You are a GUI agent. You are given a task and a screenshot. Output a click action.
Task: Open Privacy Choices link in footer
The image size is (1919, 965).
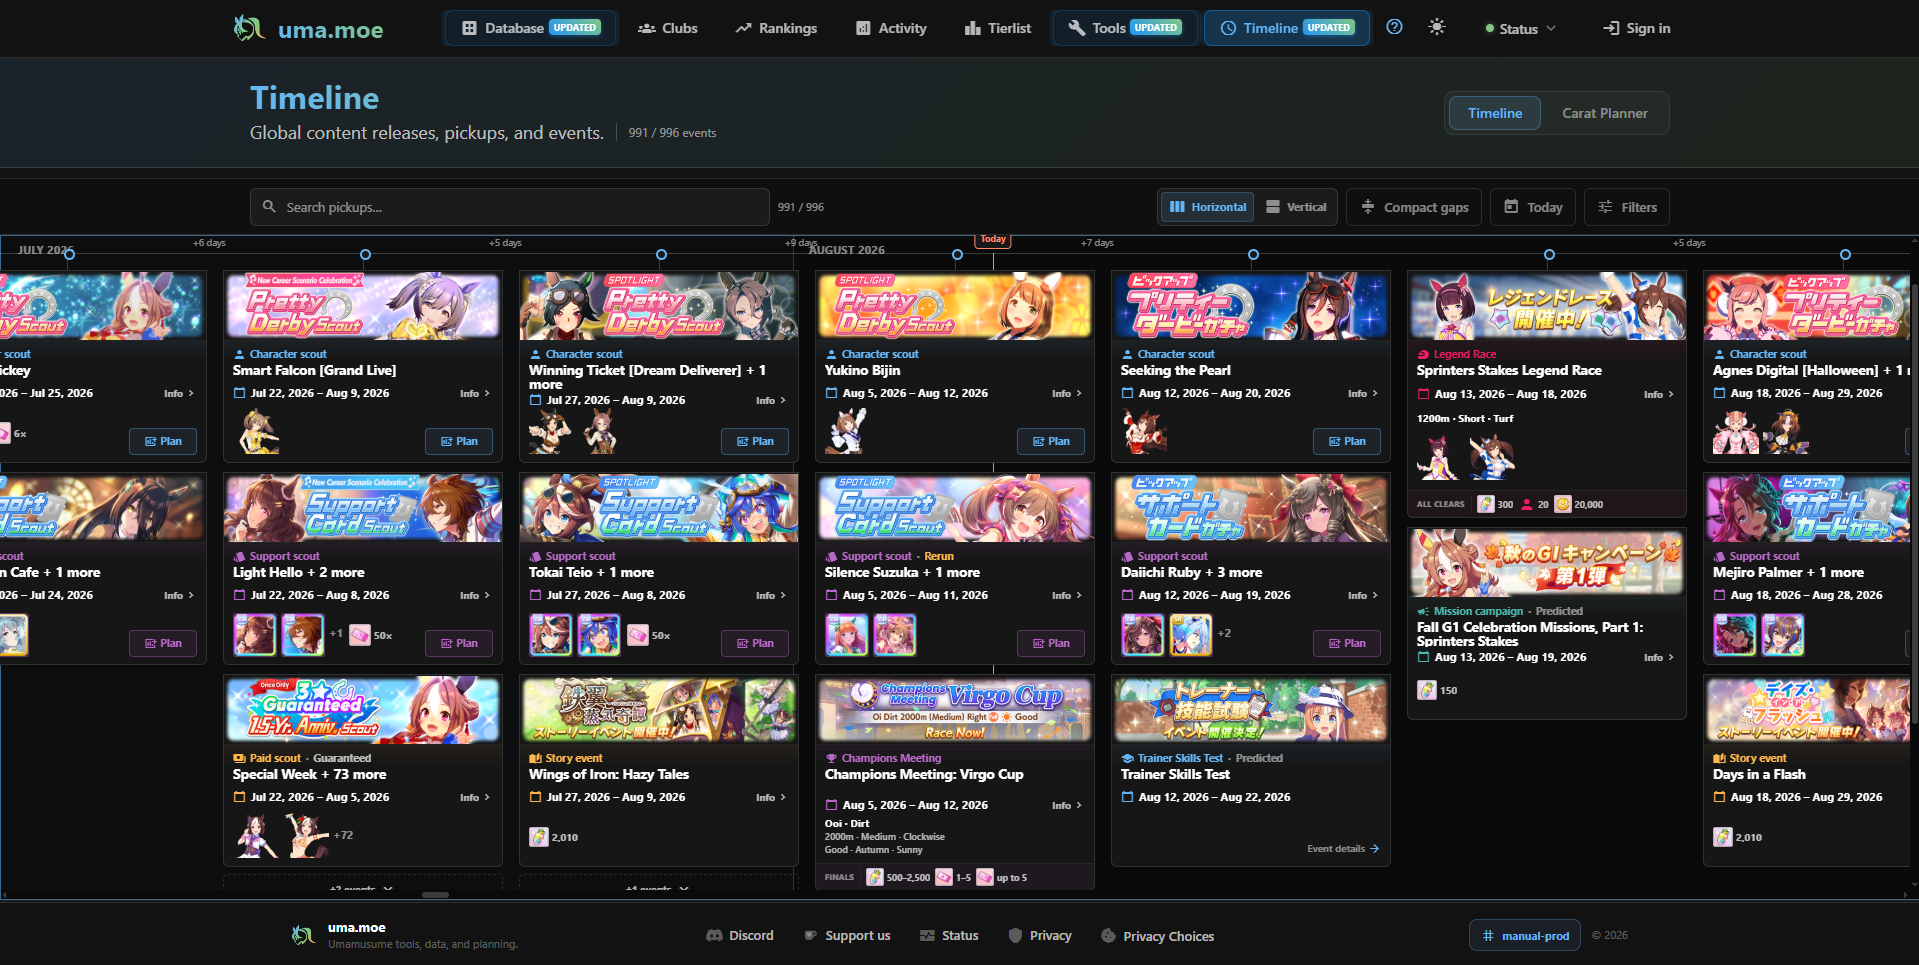(x=1157, y=936)
